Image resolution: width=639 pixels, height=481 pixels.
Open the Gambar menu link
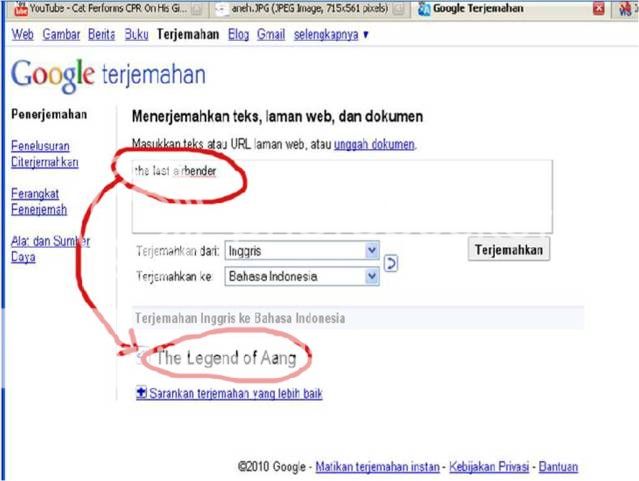coord(61,35)
